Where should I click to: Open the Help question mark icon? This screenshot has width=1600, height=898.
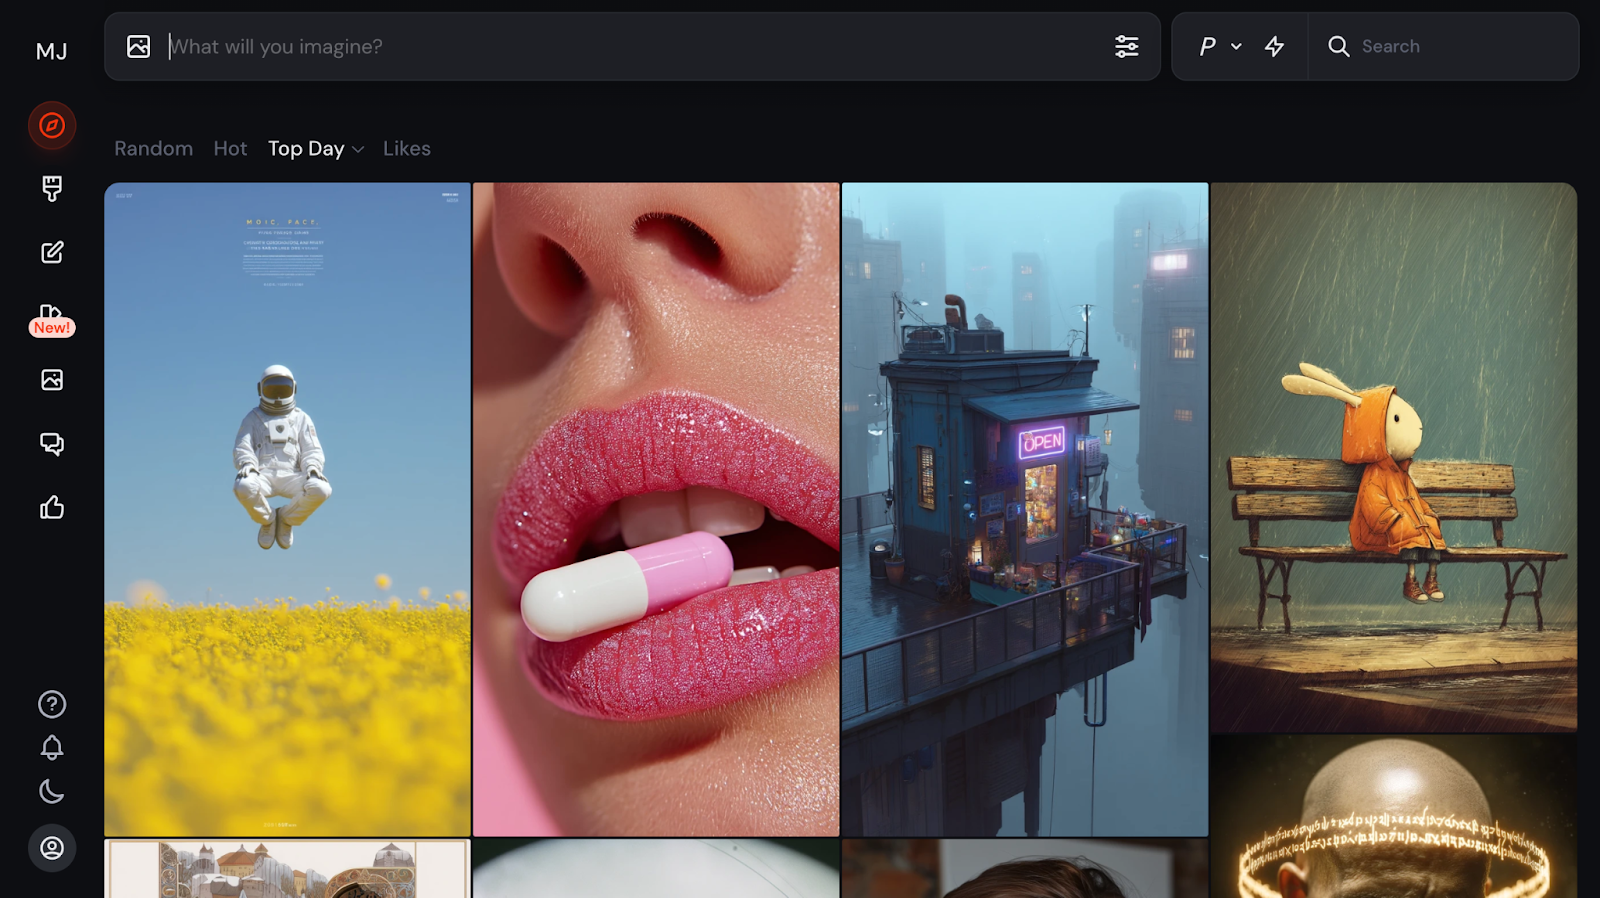52,704
